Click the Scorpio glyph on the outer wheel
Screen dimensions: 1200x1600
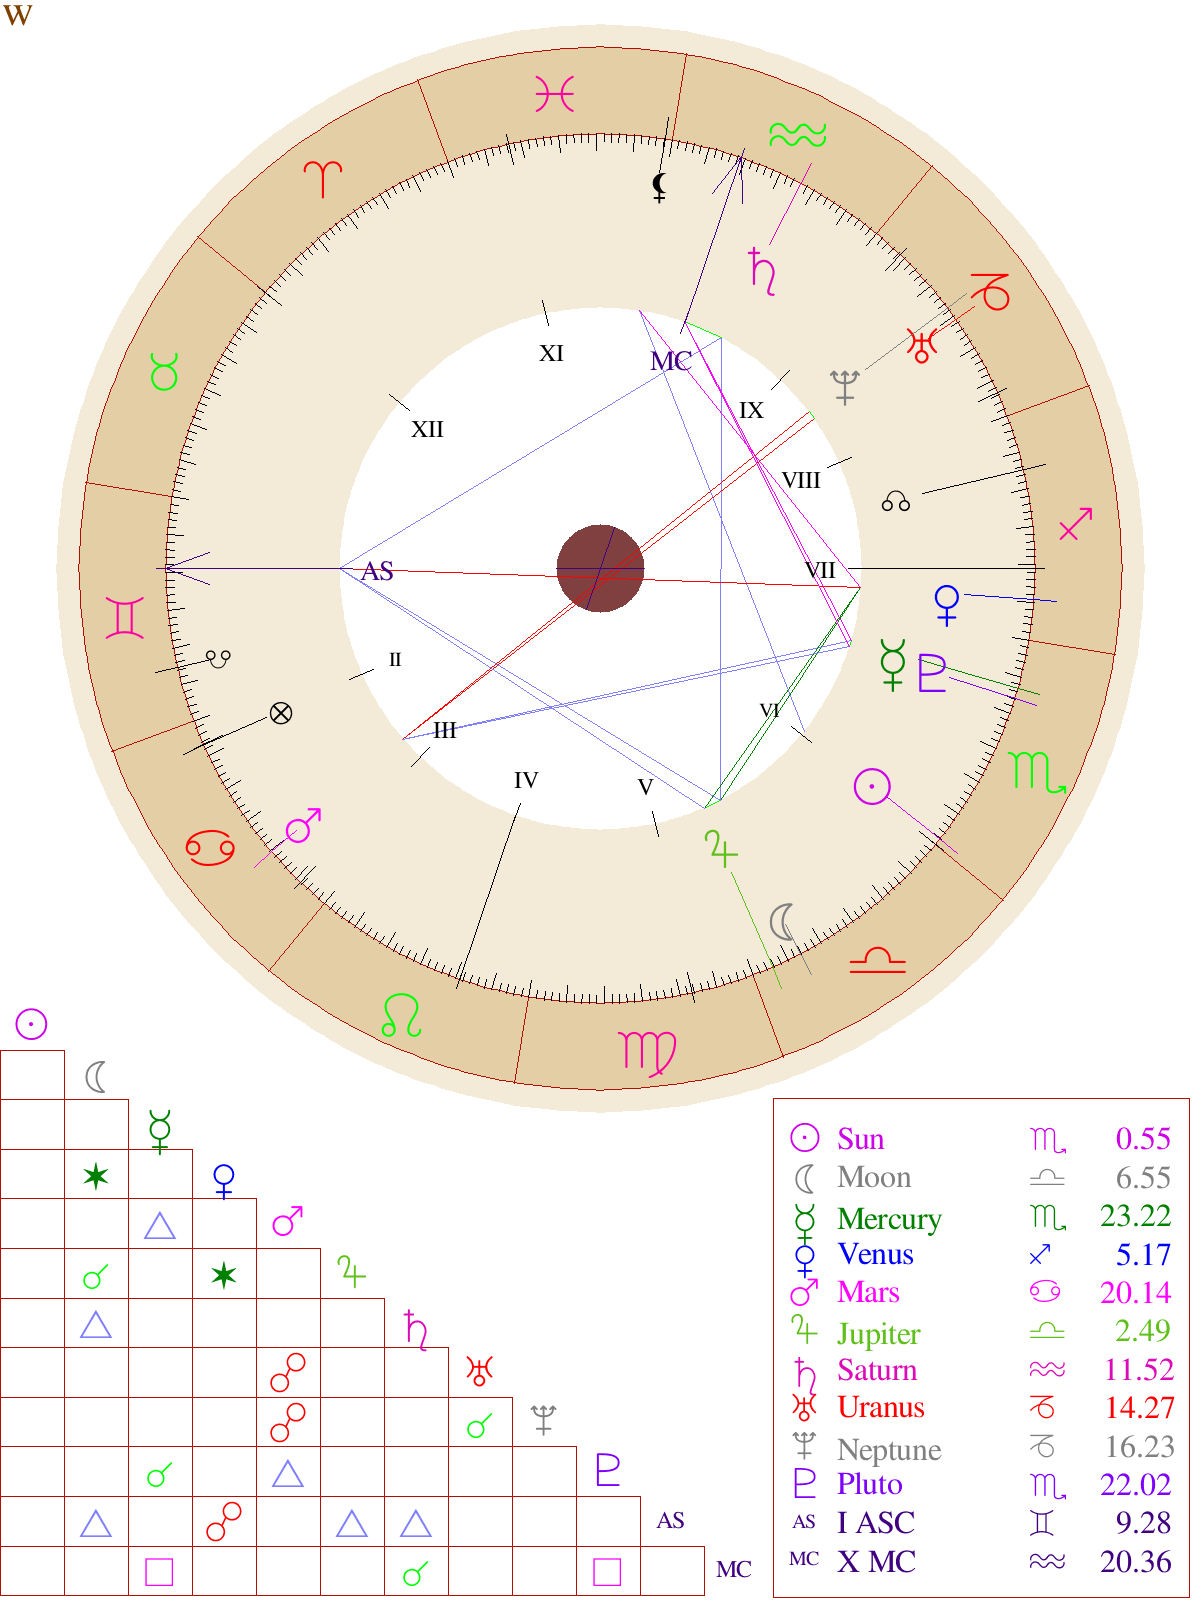(x=1037, y=771)
